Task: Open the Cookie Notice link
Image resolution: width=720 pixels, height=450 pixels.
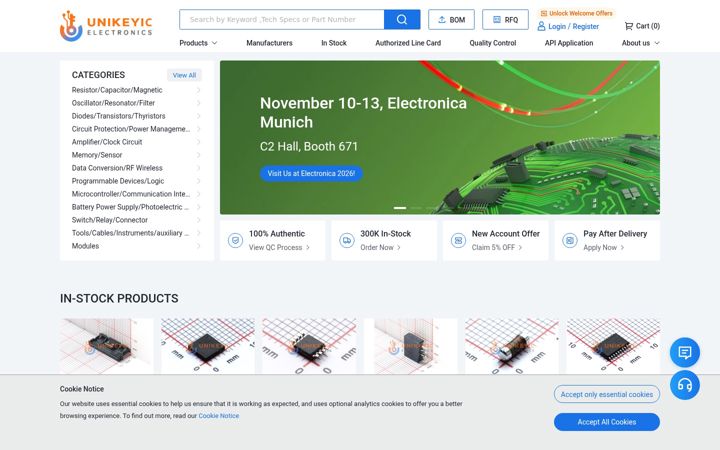Action: 219,416
